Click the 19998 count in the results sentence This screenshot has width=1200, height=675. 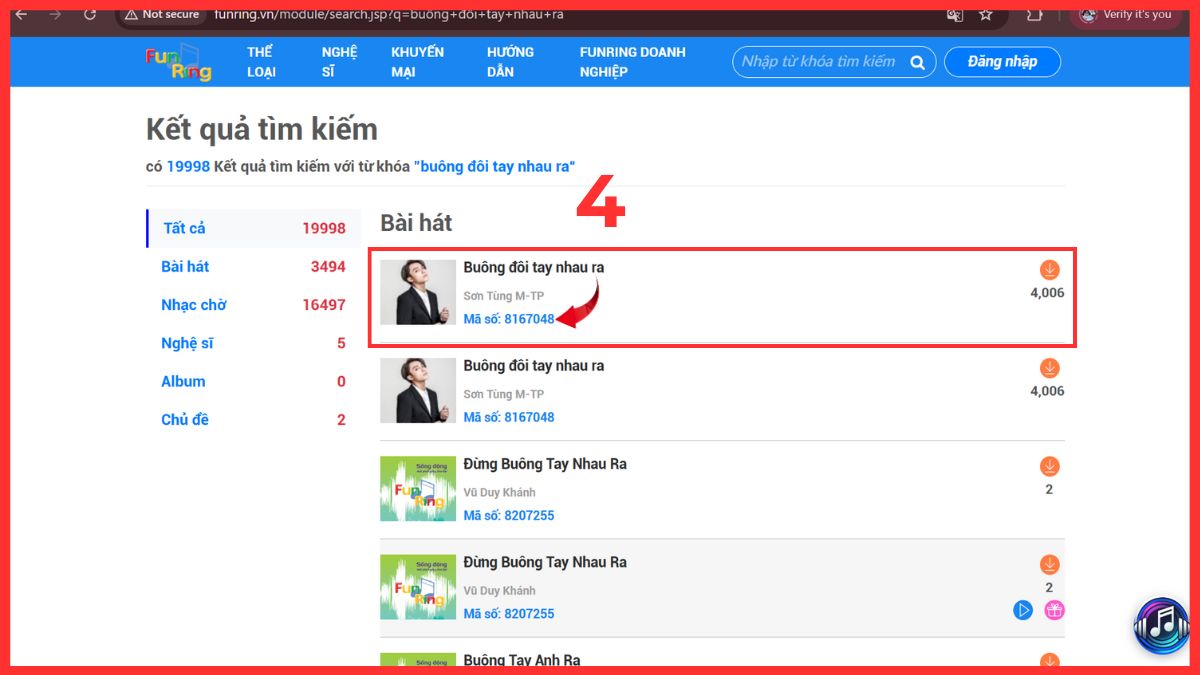tap(188, 166)
